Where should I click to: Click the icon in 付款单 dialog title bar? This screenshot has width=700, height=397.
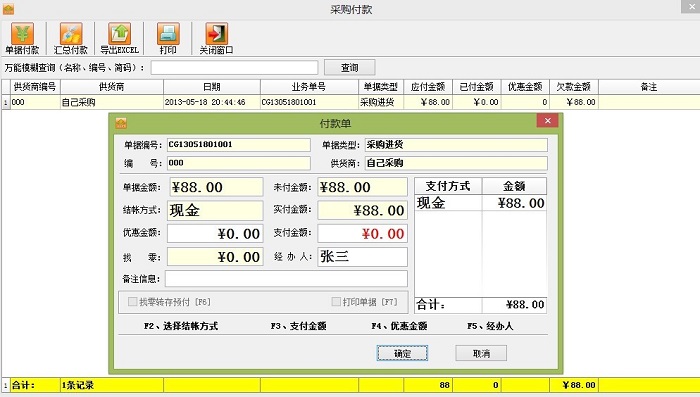[121, 123]
